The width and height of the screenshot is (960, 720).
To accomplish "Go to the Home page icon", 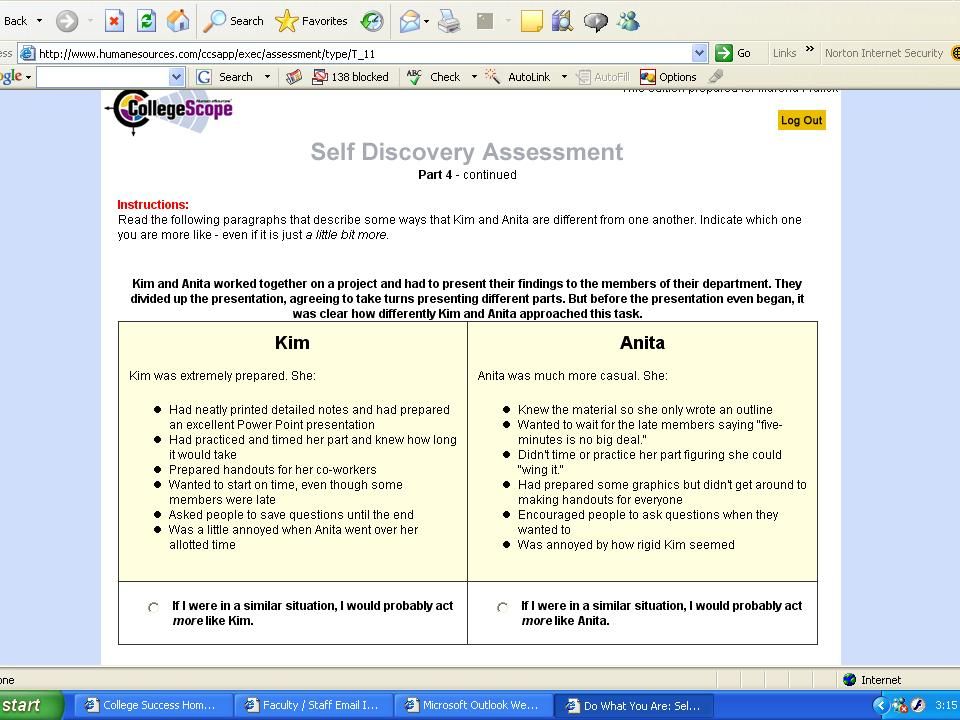I will (x=178, y=21).
